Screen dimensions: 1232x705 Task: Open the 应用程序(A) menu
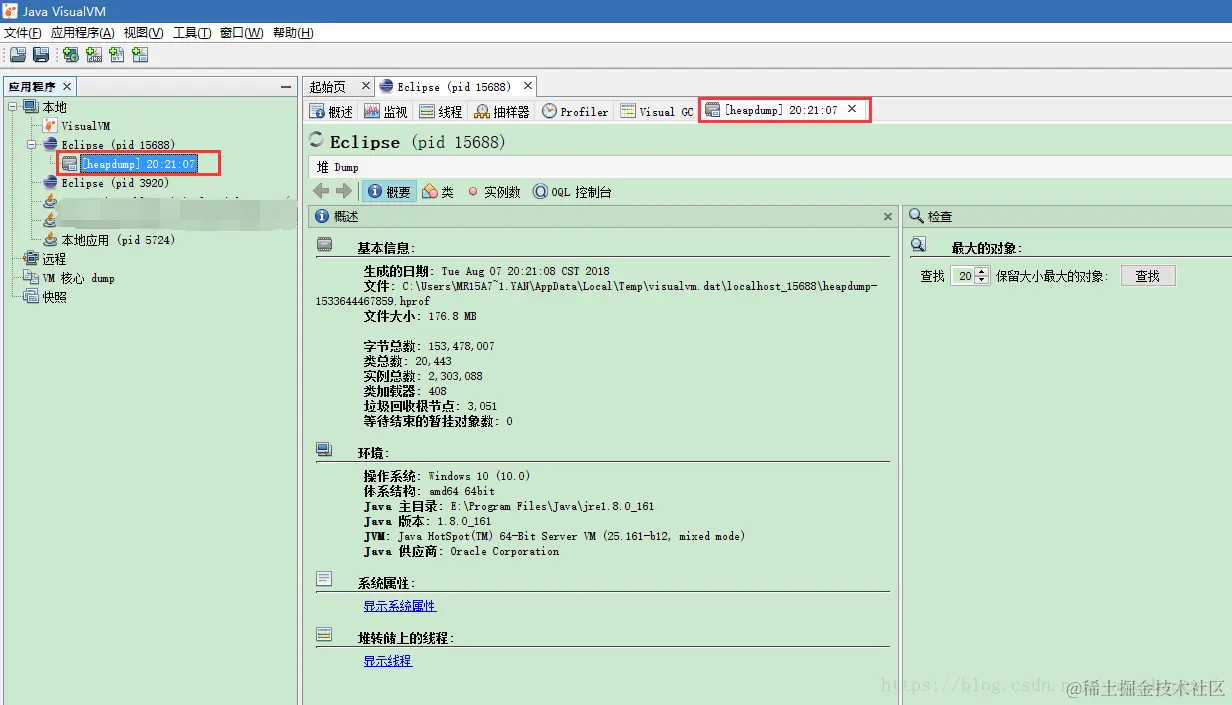[x=83, y=33]
